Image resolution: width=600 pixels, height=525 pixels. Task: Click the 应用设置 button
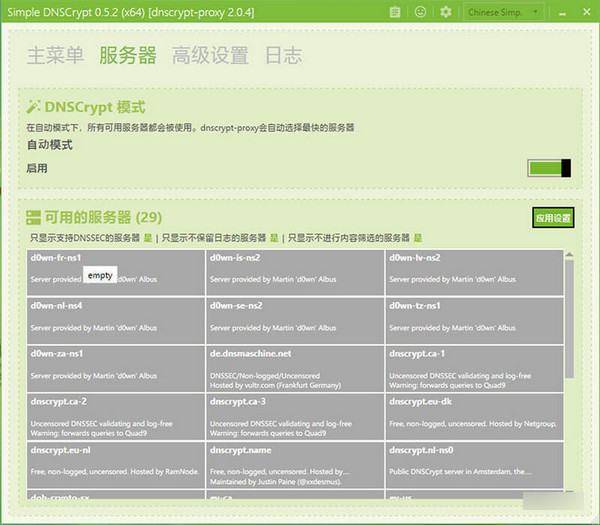[552, 218]
